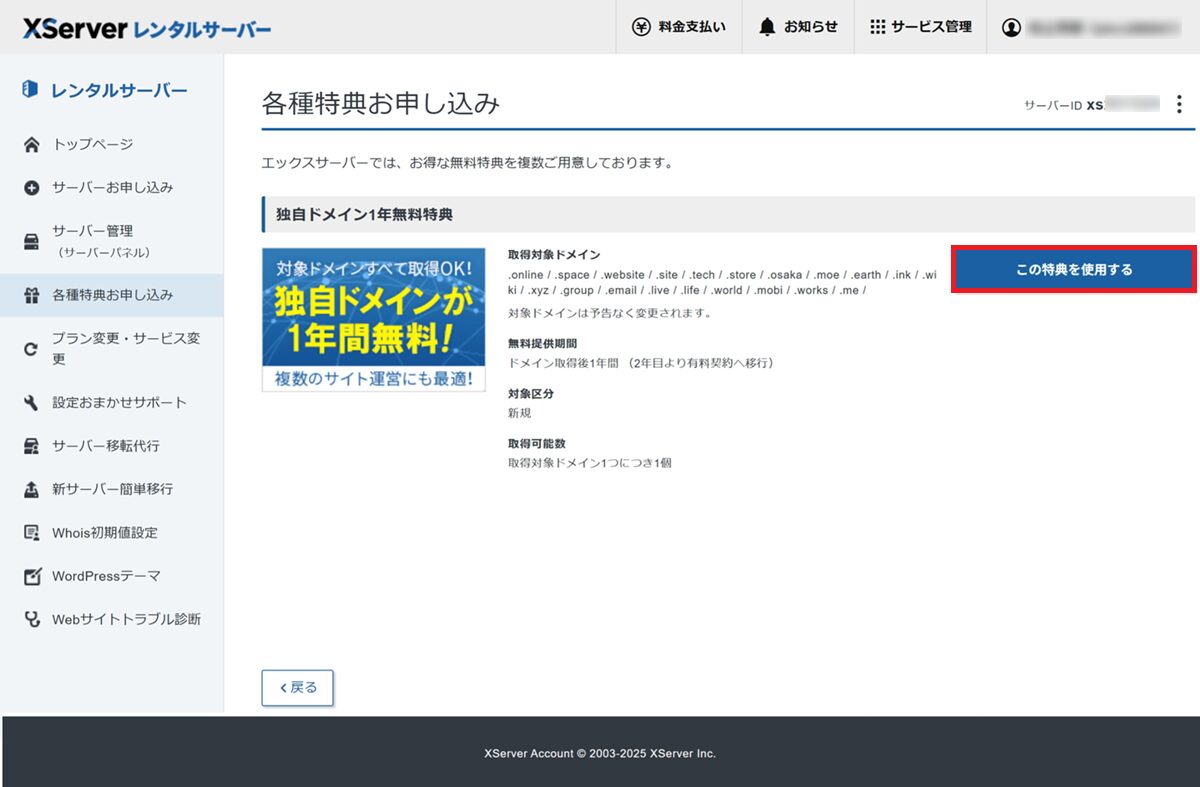Click the yen icon for 料金支払い
Screen dimensions: 1200x787
[x=642, y=27]
